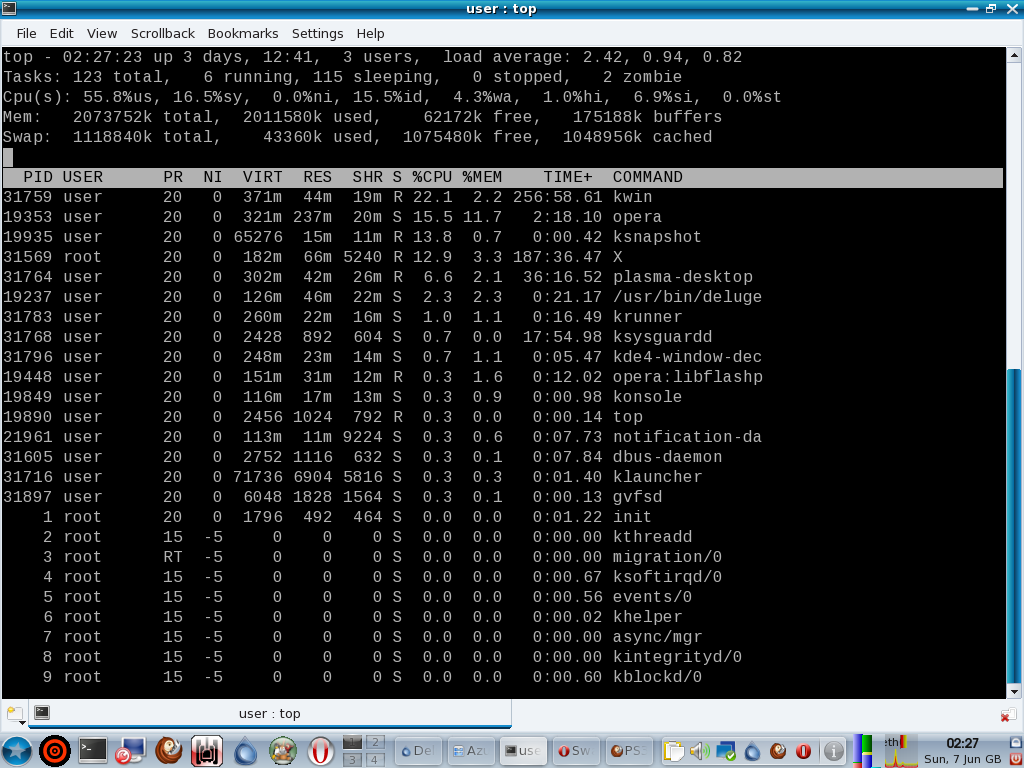Click the red-and-white square launcher icon

pos(207,751)
